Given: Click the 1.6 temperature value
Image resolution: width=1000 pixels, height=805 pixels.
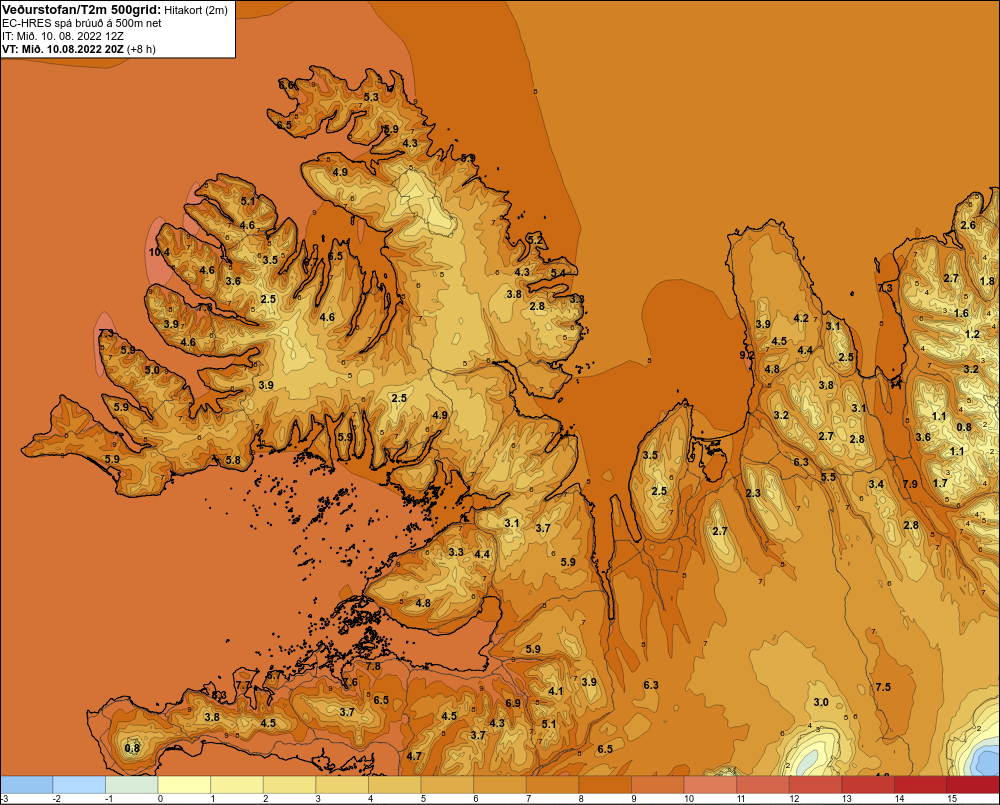Looking at the screenshot, I should (x=962, y=313).
